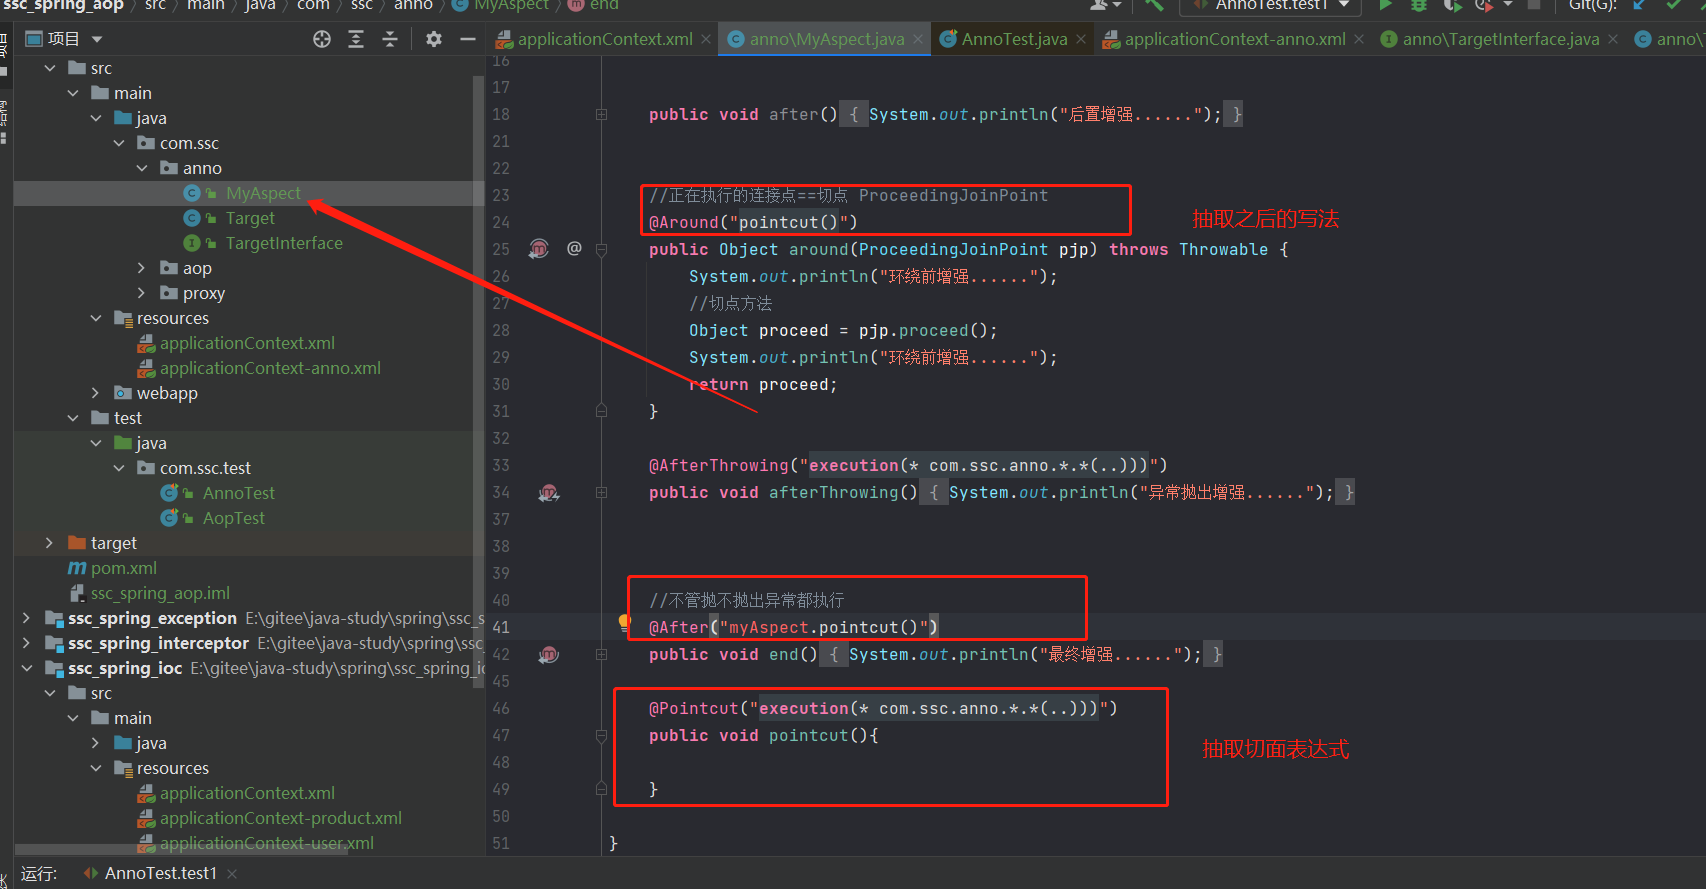The image size is (1706, 889).
Task: Close the anno\MyAspect.java tab
Action: click(918, 39)
